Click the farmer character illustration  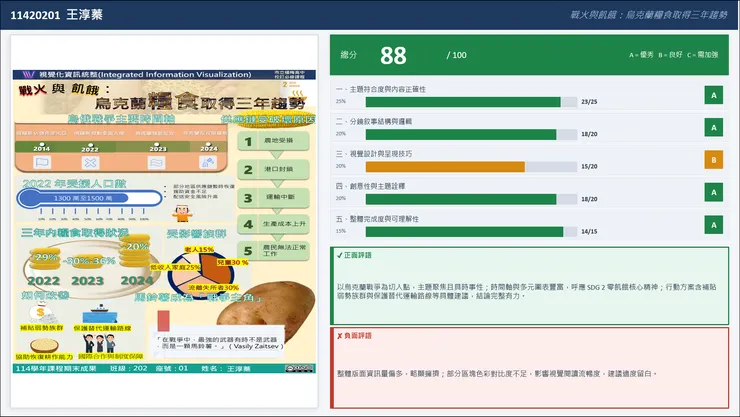[182, 213]
